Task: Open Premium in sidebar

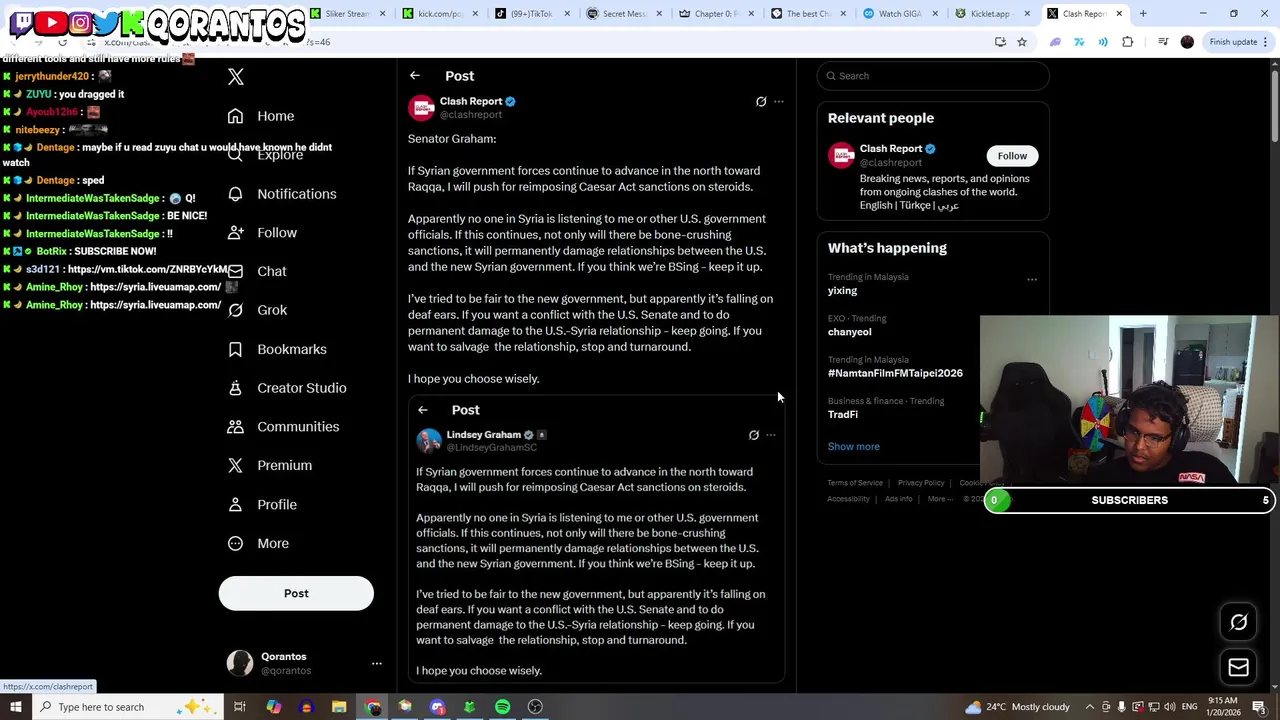Action: [270, 465]
